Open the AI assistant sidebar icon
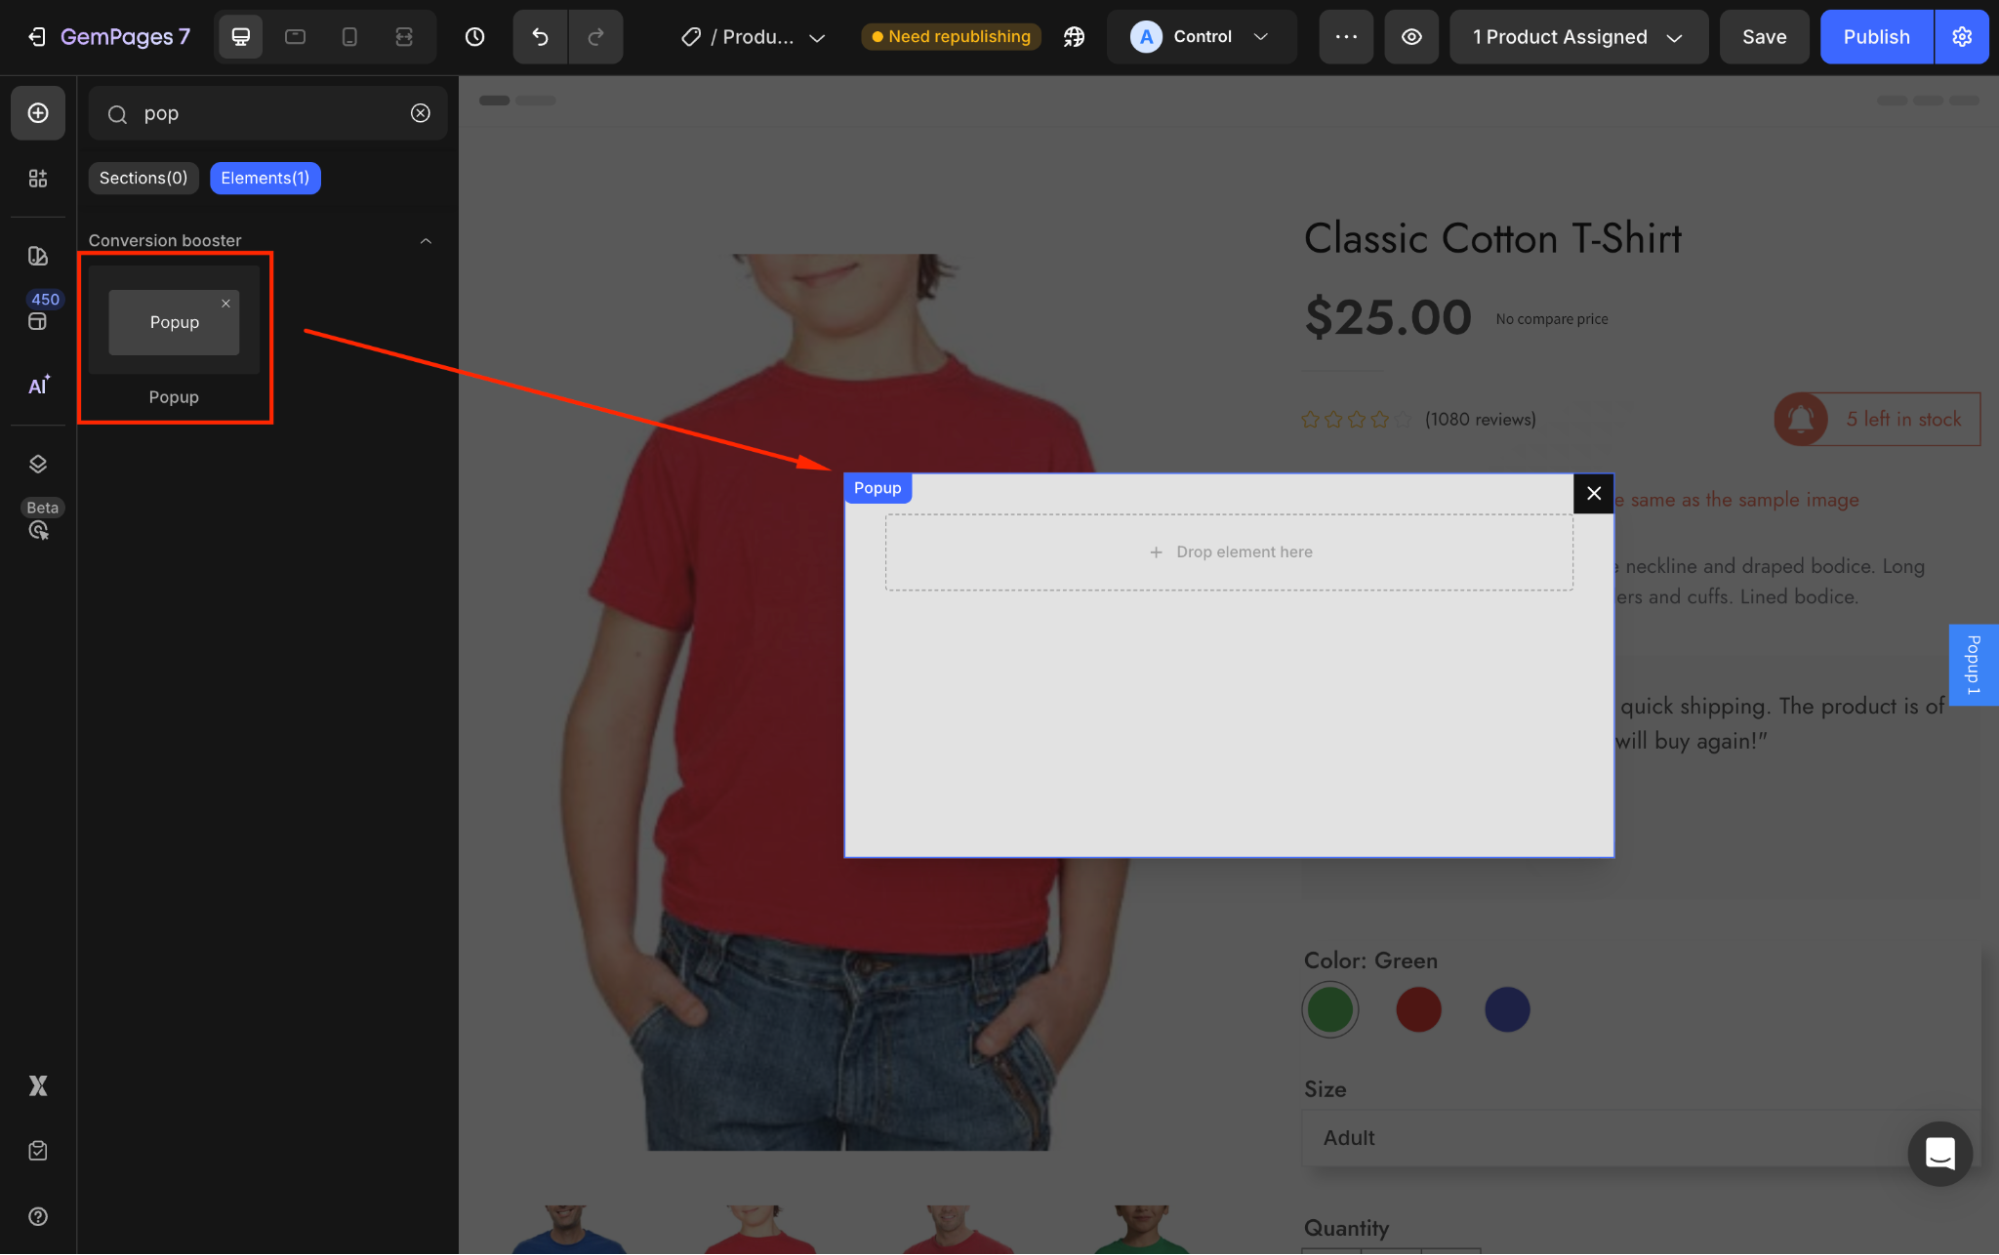 click(x=38, y=385)
